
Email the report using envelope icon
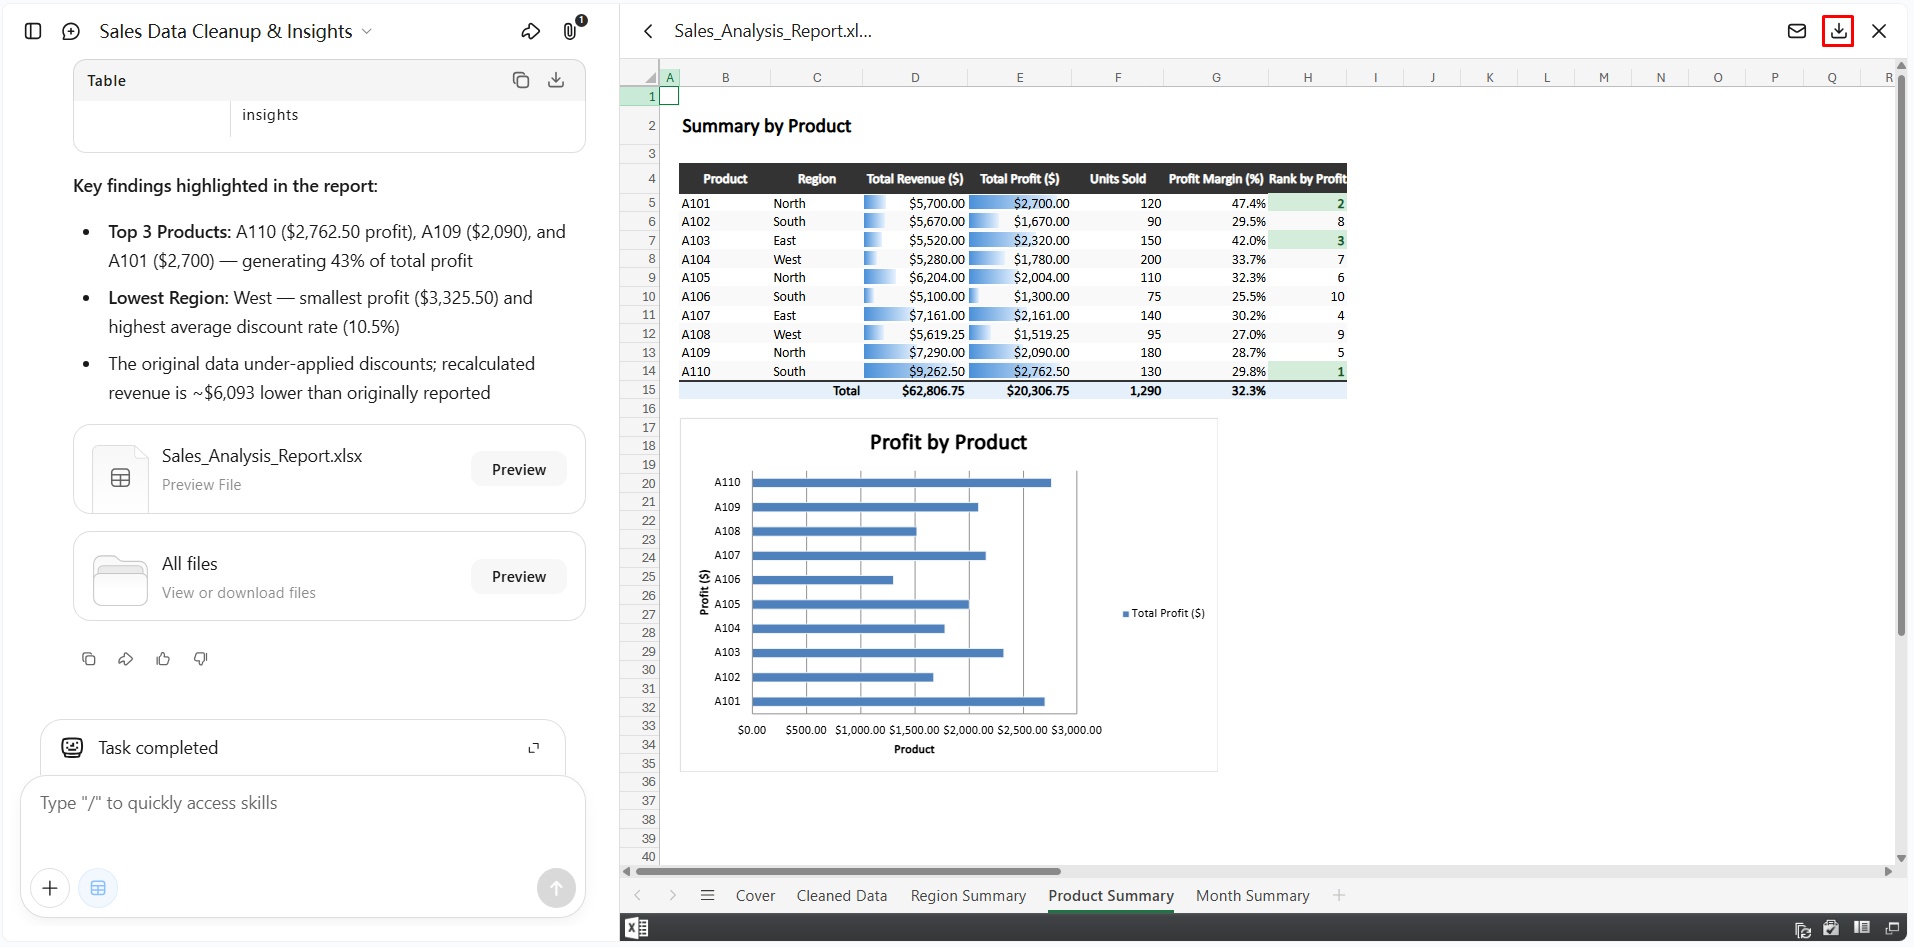[1797, 31]
